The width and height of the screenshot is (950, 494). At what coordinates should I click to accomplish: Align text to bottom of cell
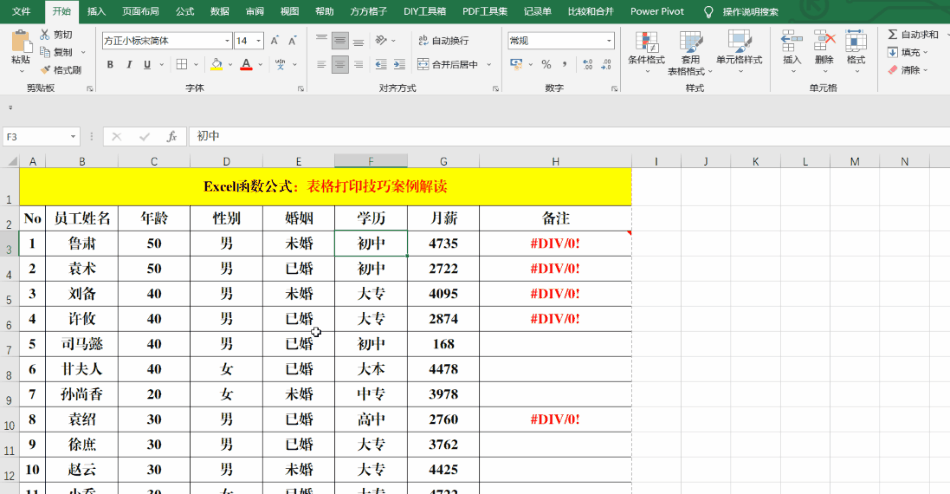359,41
